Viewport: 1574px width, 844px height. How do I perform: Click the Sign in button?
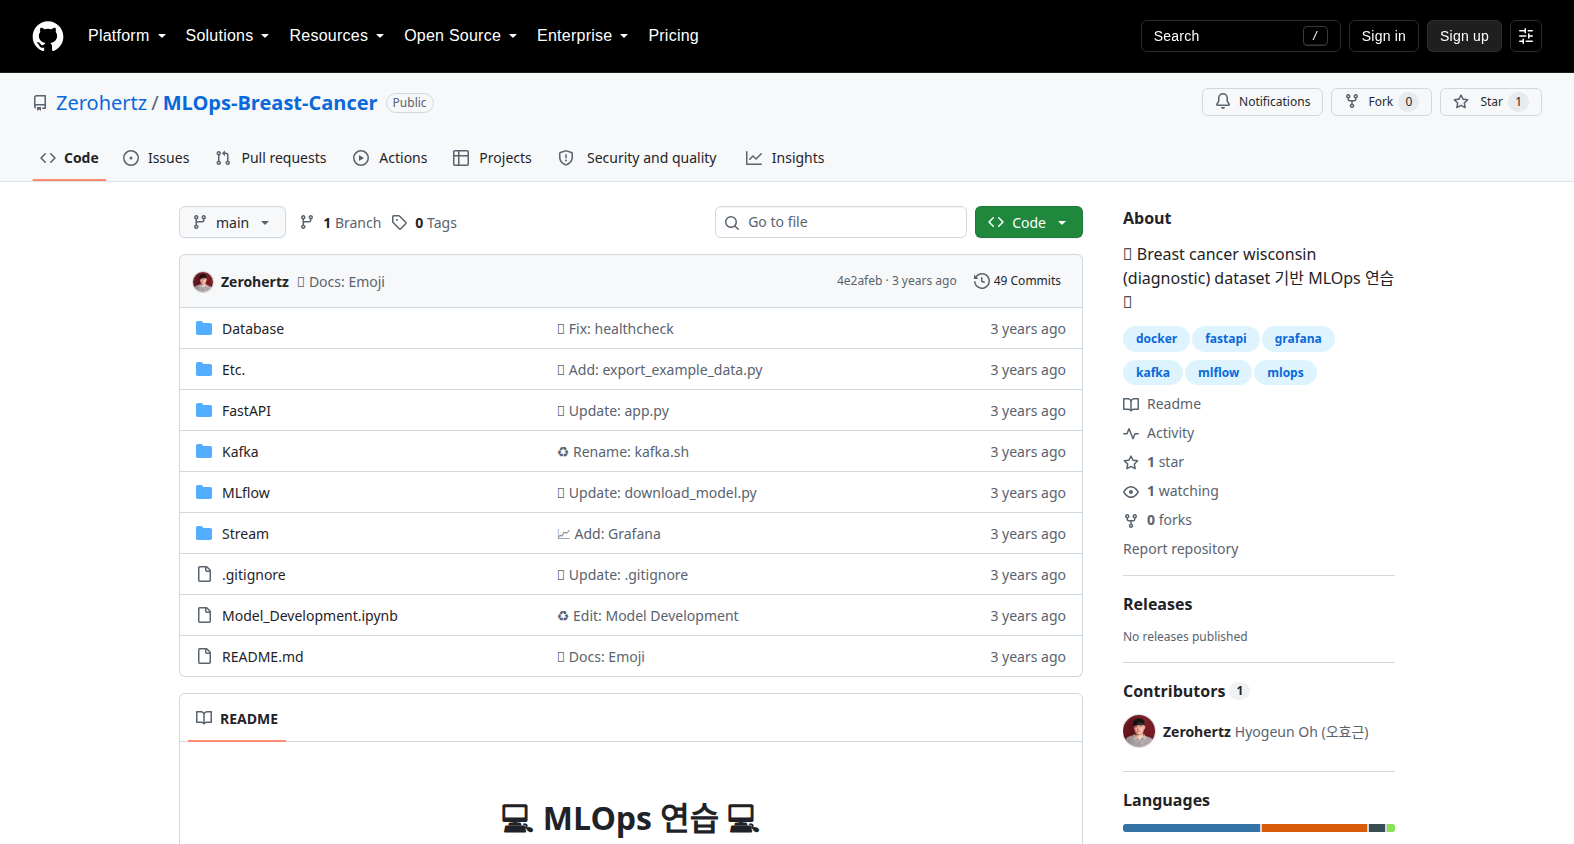pos(1383,36)
